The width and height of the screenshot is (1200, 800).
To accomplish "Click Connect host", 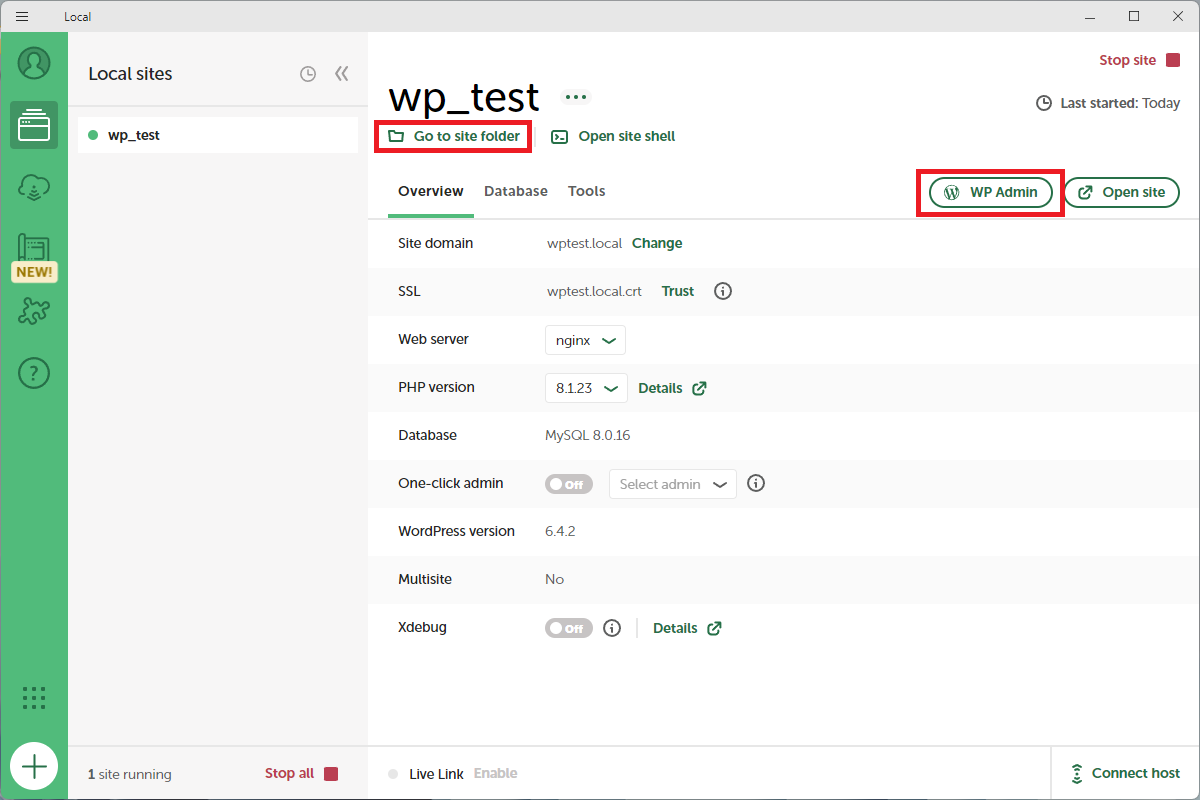I will coord(1125,773).
